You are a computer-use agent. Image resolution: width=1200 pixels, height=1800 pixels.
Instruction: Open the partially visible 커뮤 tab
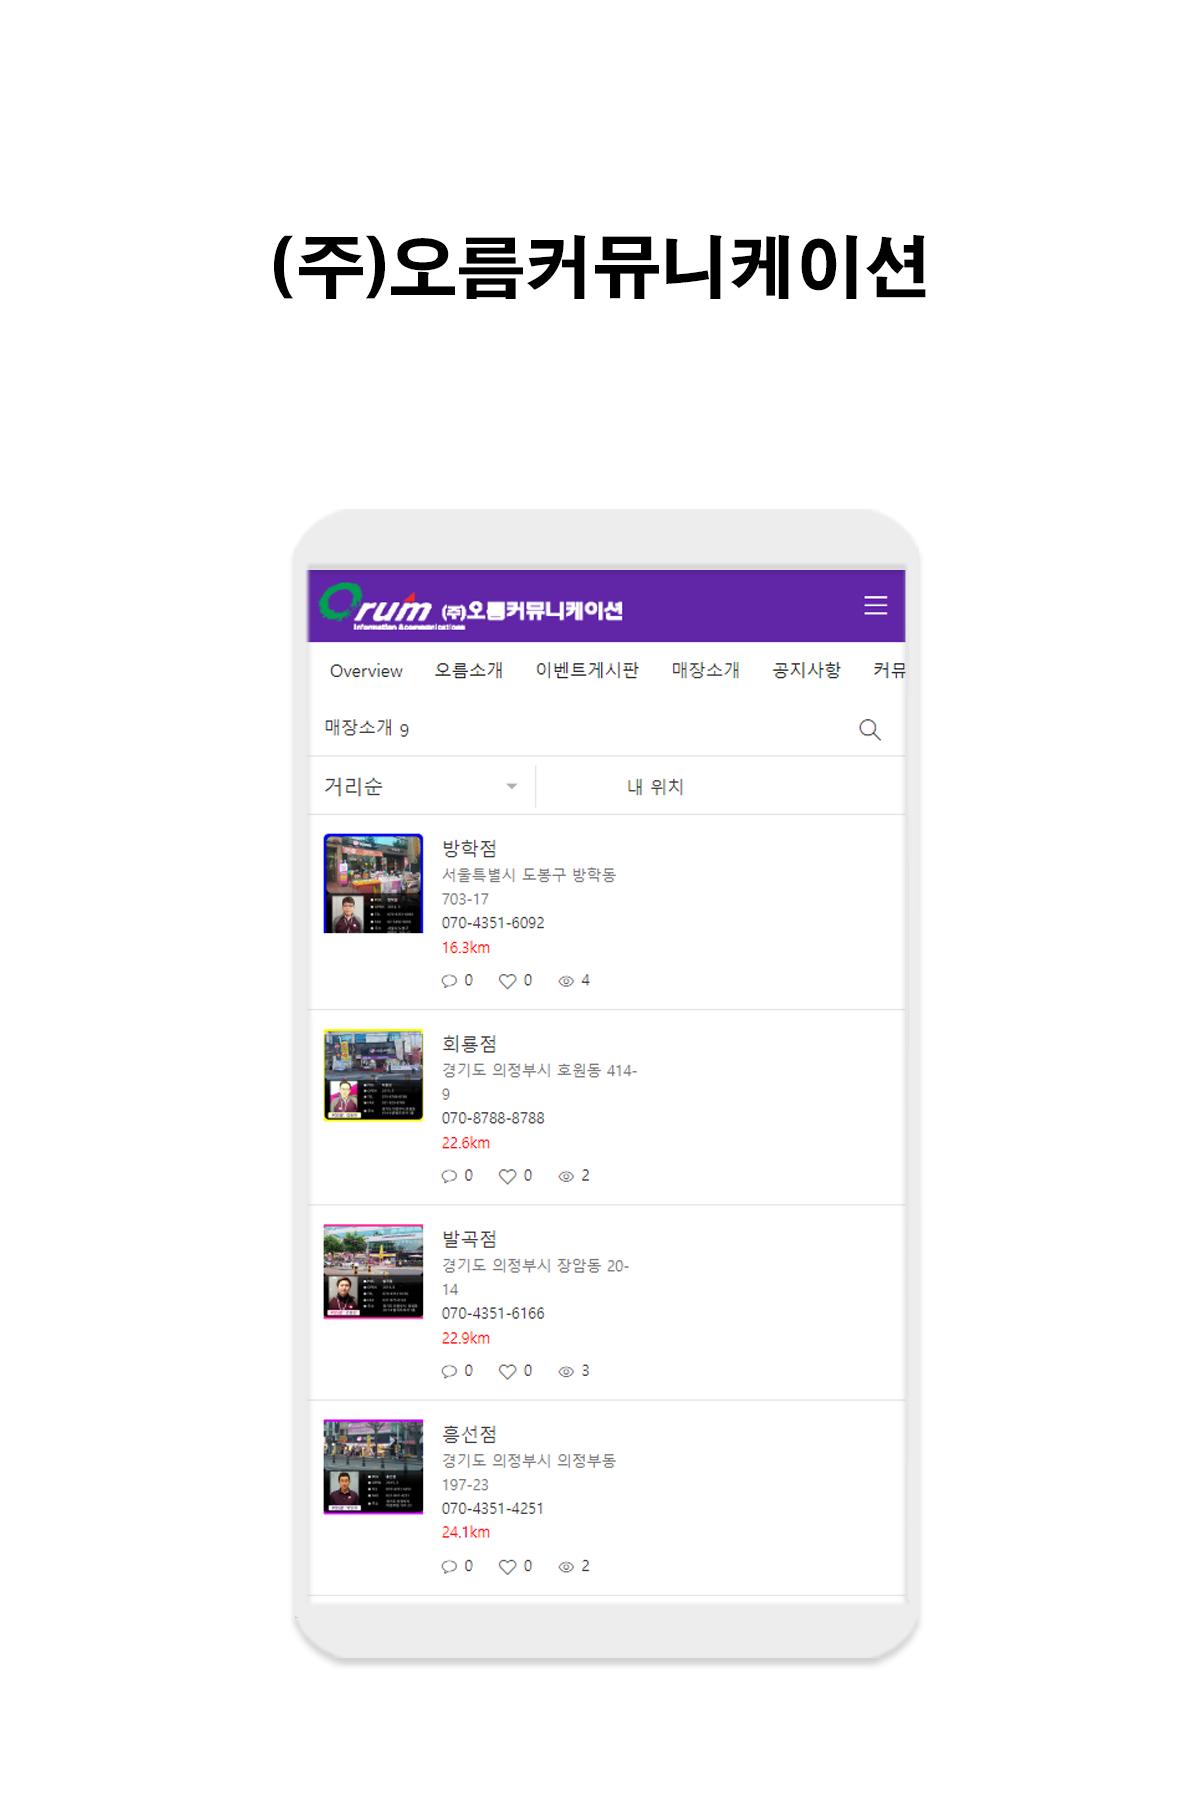pos(889,670)
